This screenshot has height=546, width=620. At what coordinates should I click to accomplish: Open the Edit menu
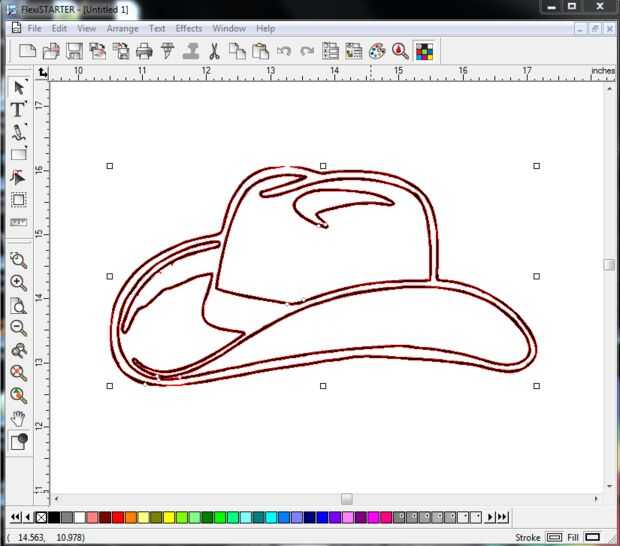click(x=59, y=28)
